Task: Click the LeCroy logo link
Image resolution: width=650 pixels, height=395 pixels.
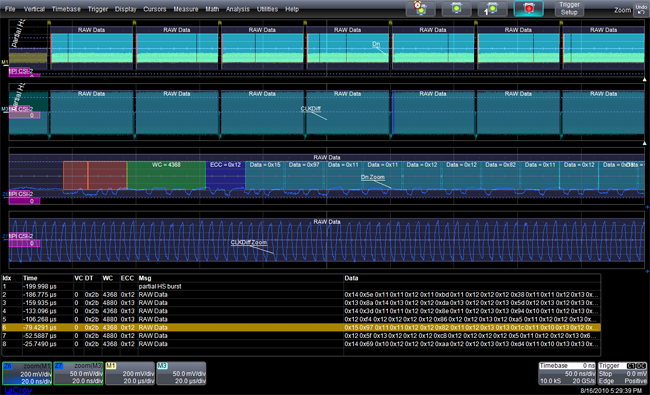Action: (18, 390)
